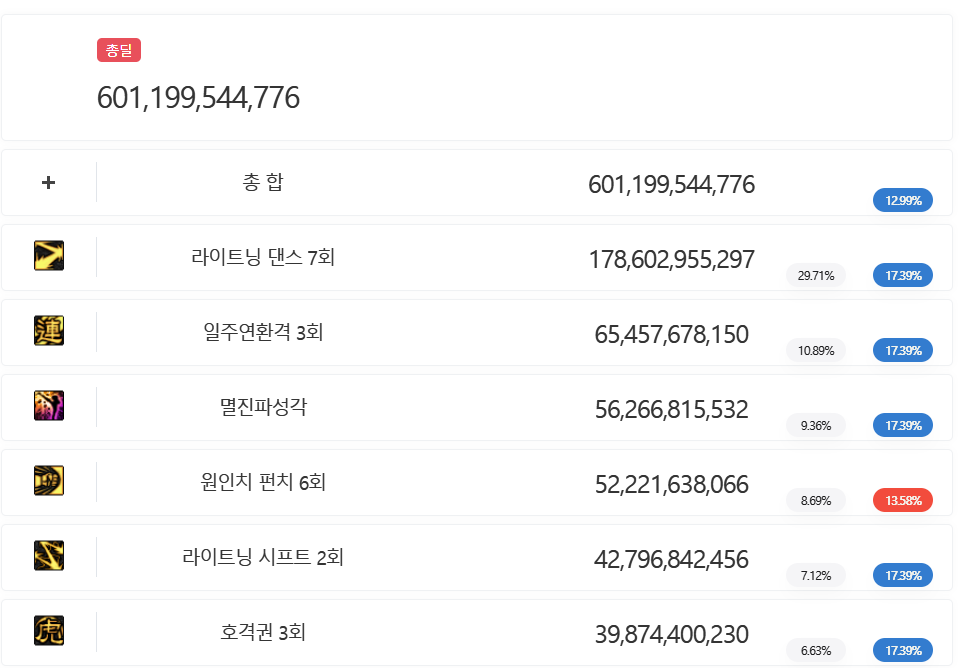Select the 라이트닝 시프트 2회 row label

coord(263,558)
